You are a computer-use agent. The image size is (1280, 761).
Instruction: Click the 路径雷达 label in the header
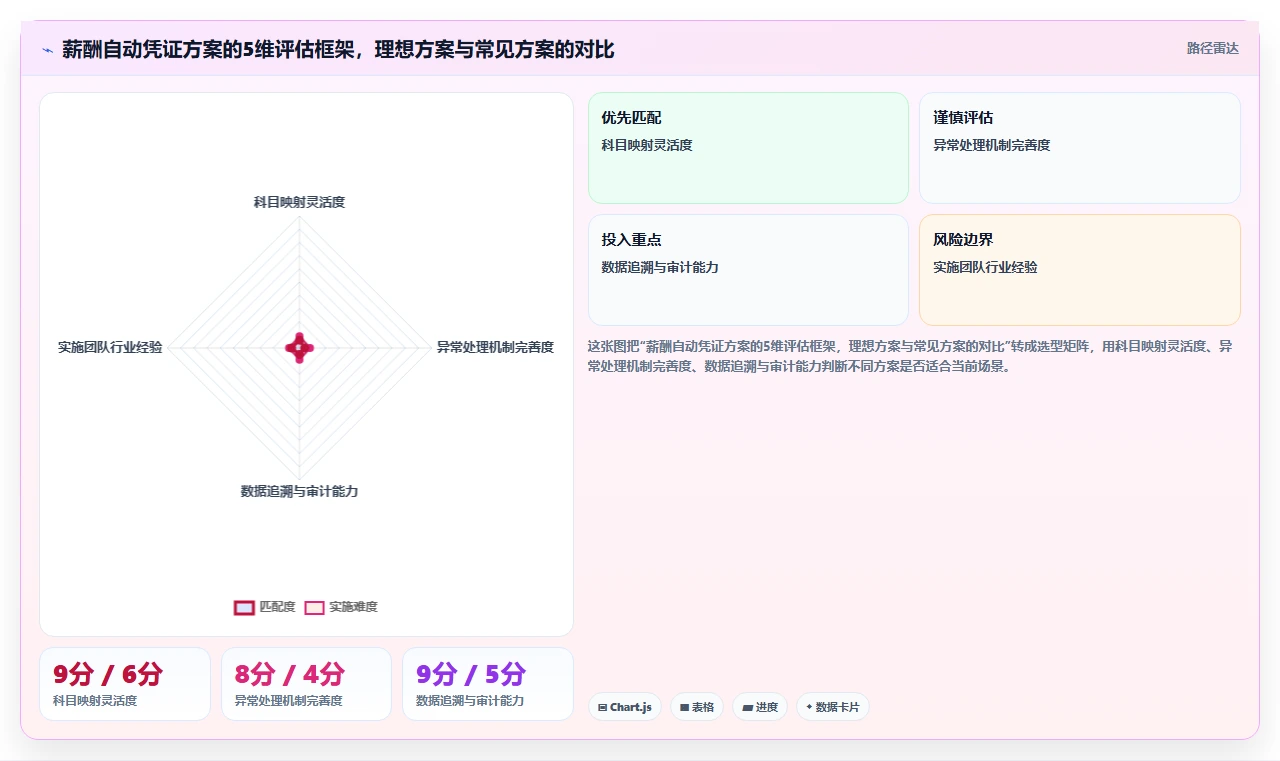pyautogui.click(x=1212, y=48)
